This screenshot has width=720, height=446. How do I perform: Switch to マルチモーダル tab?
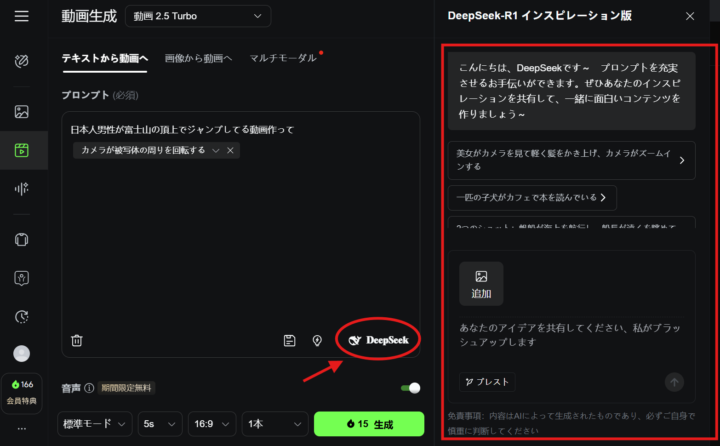(283, 58)
